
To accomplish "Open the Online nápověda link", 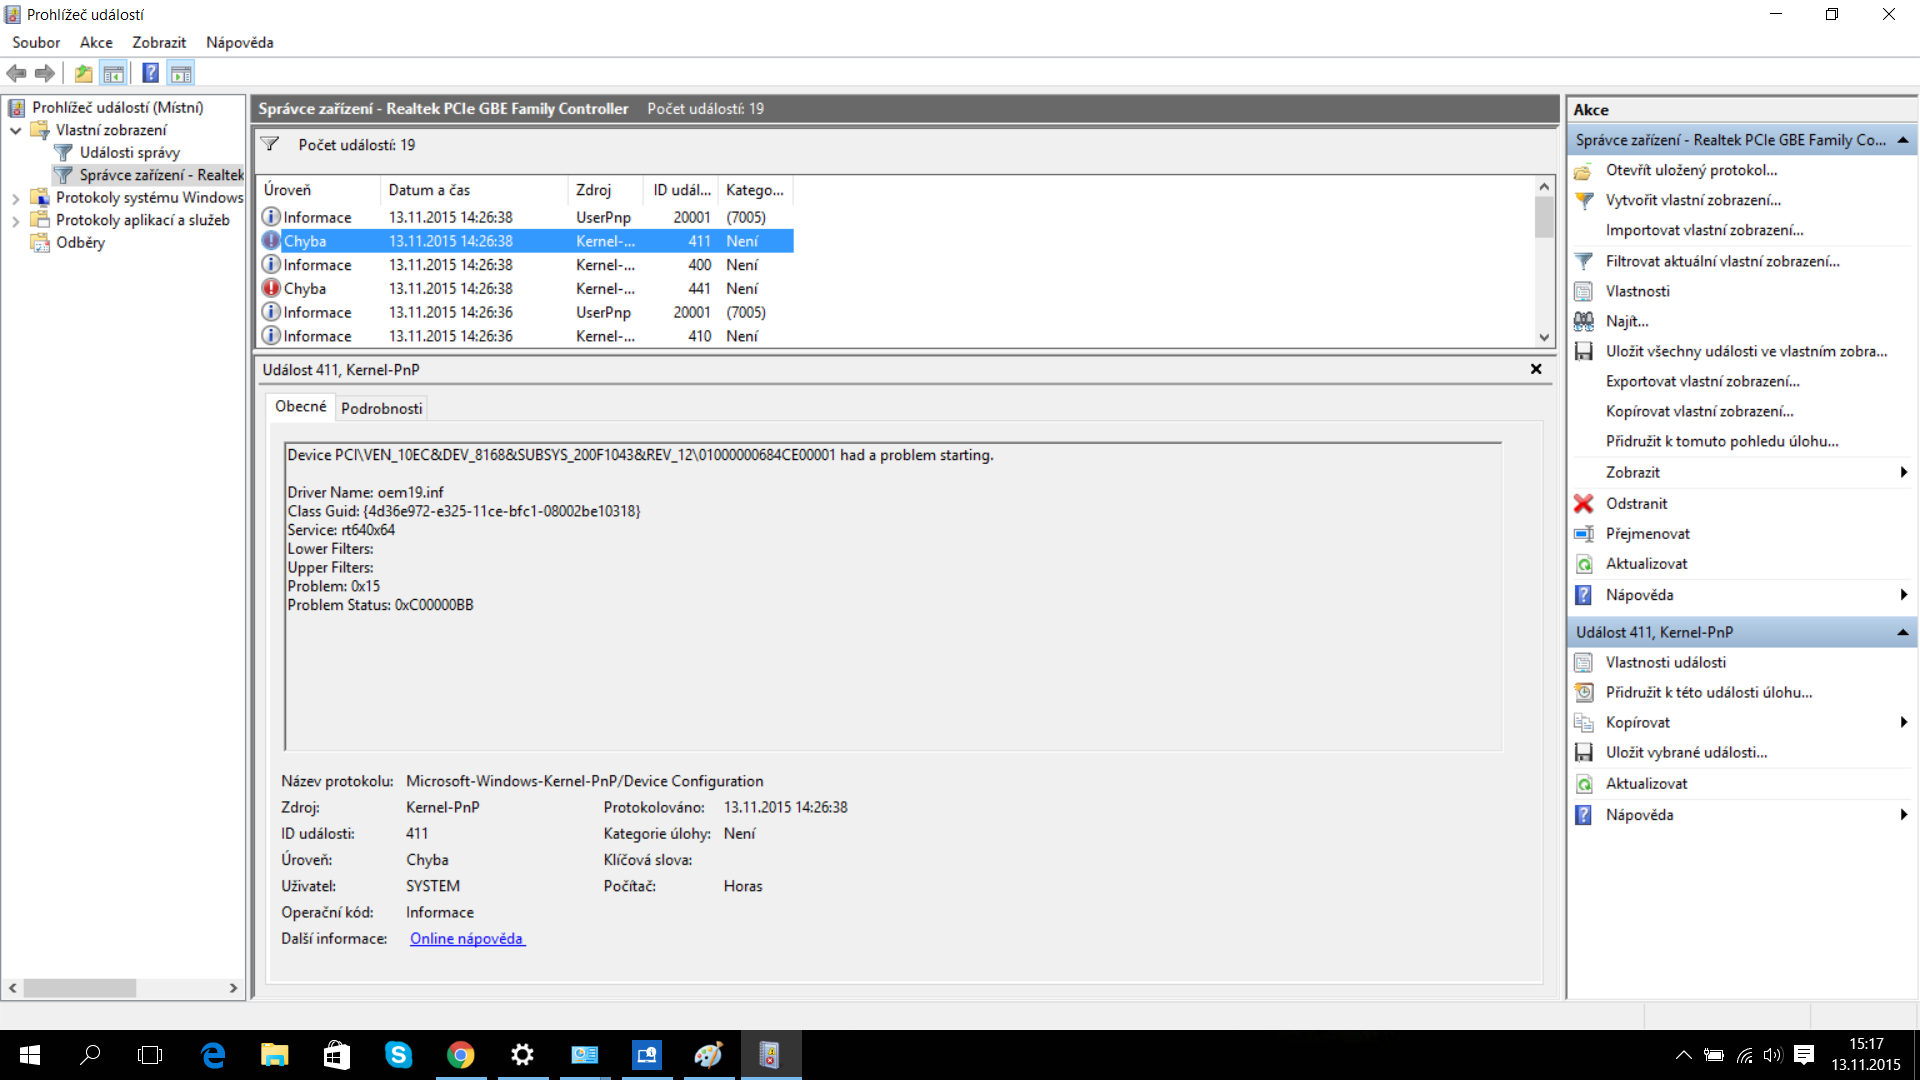I will (466, 938).
